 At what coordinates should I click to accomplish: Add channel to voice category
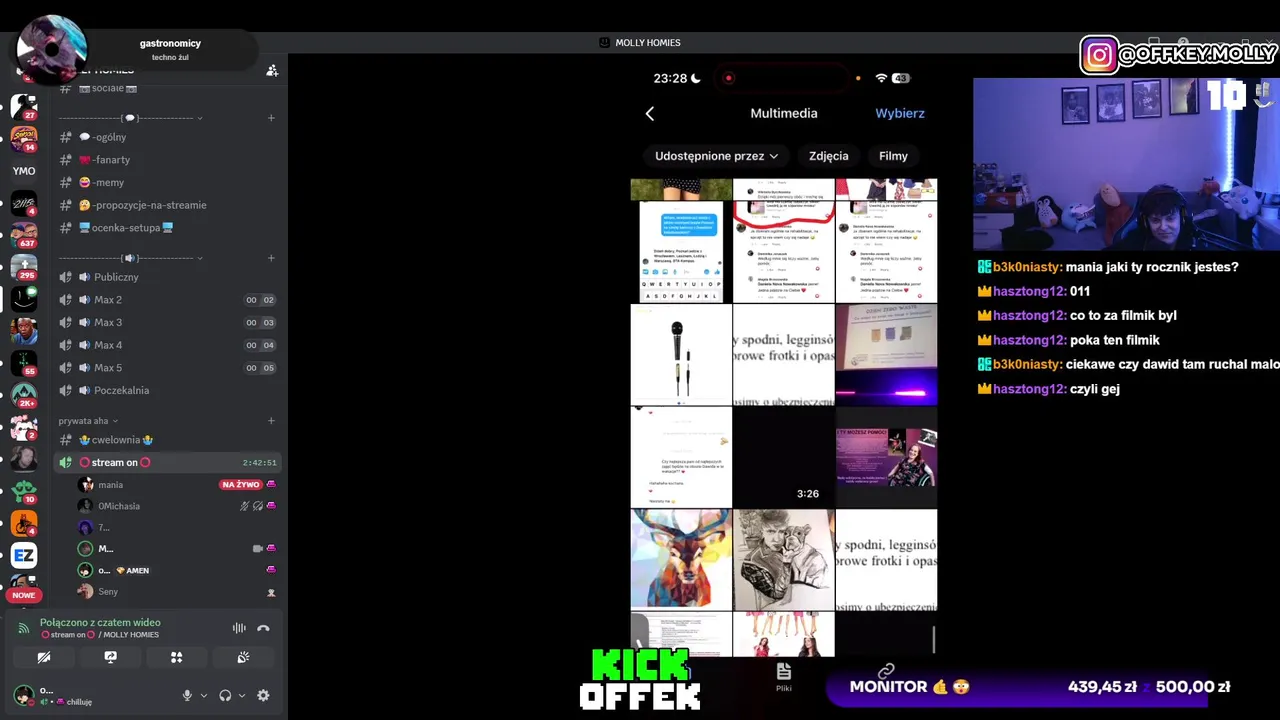pyautogui.click(x=271, y=258)
